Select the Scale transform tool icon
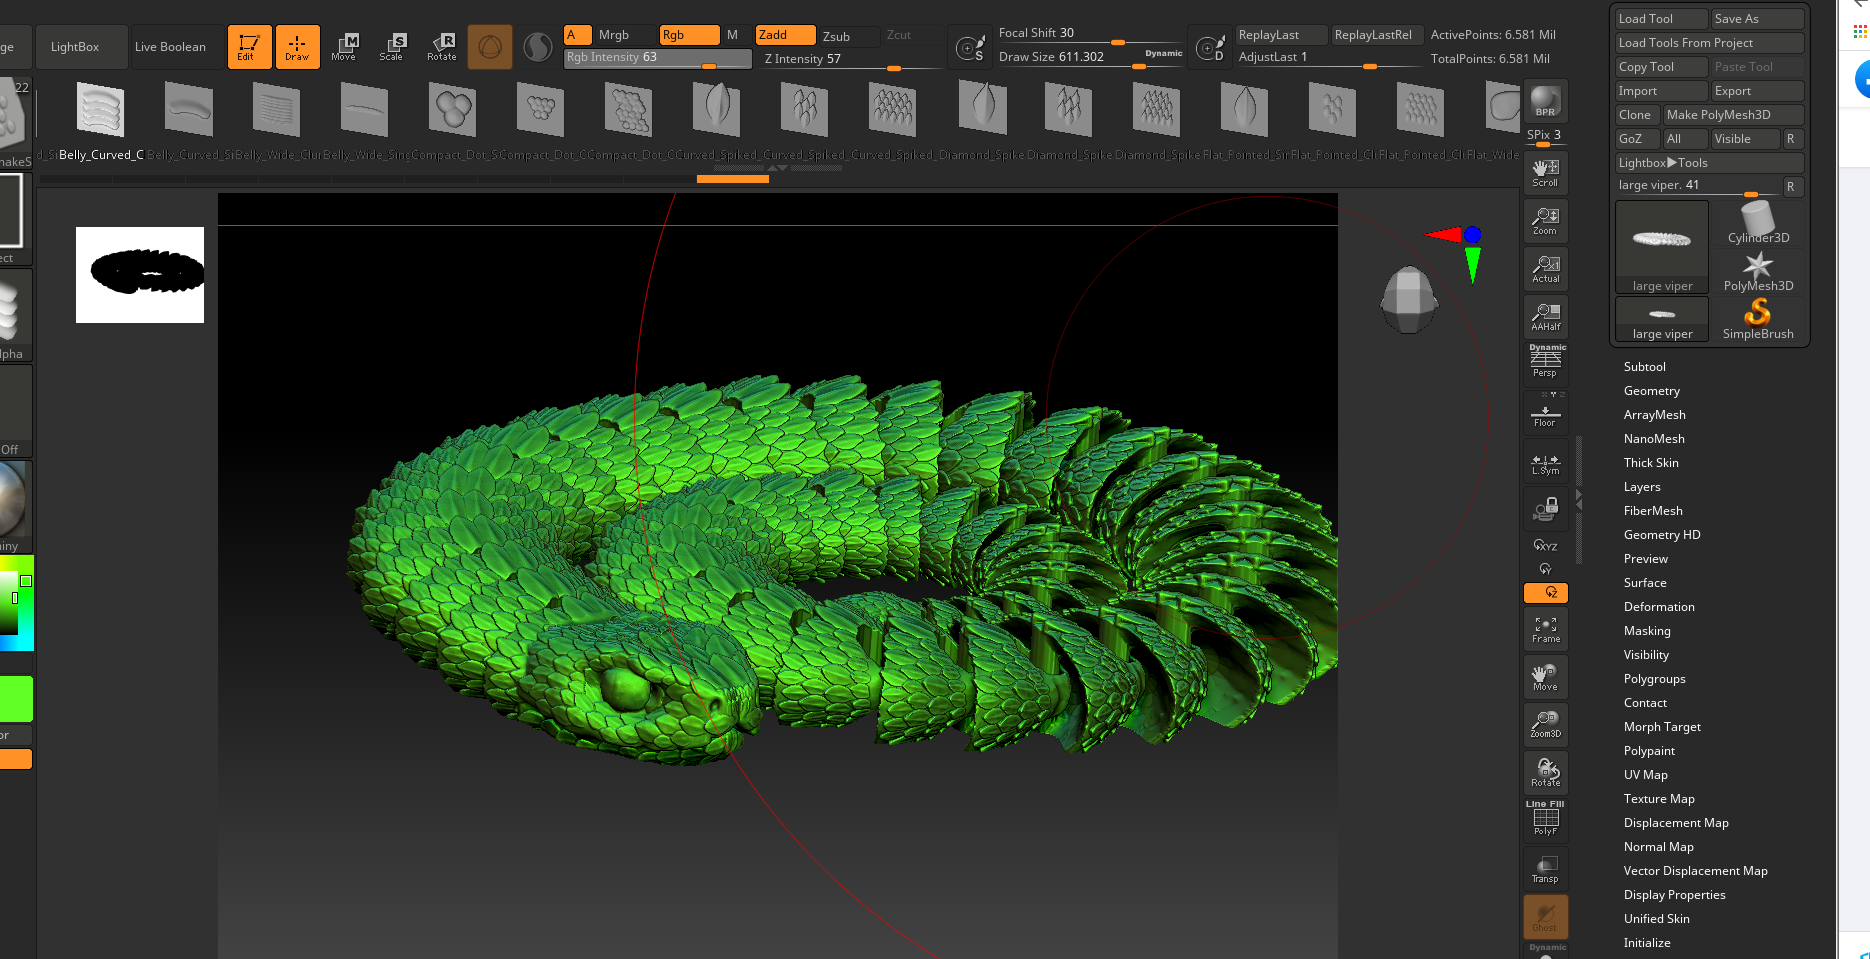Image resolution: width=1870 pixels, height=959 pixels. click(x=392, y=46)
